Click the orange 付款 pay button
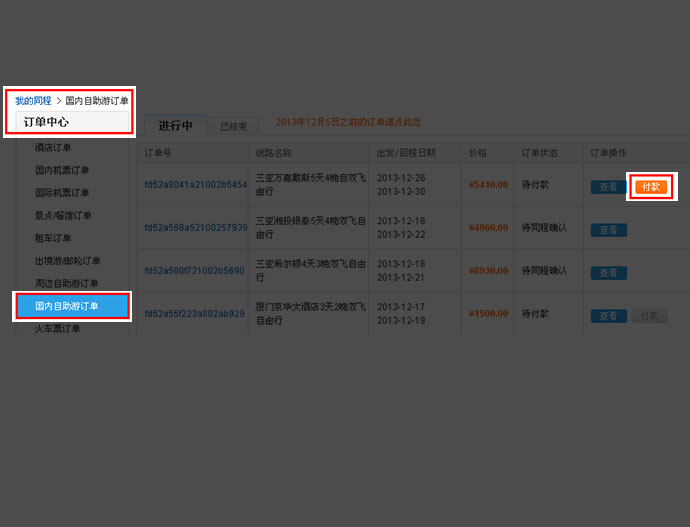This screenshot has width=690, height=527. (x=651, y=187)
